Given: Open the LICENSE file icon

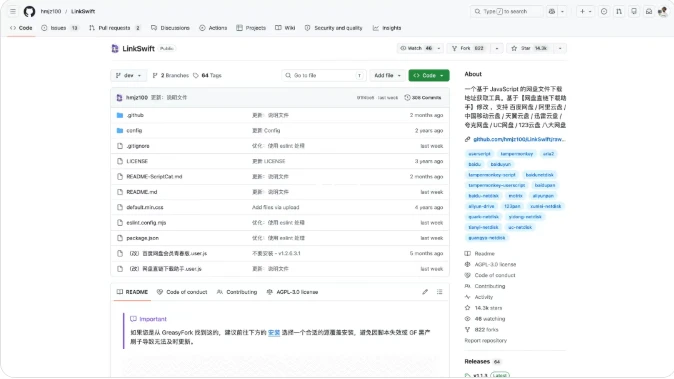Looking at the screenshot, I should pyautogui.click(x=120, y=161).
